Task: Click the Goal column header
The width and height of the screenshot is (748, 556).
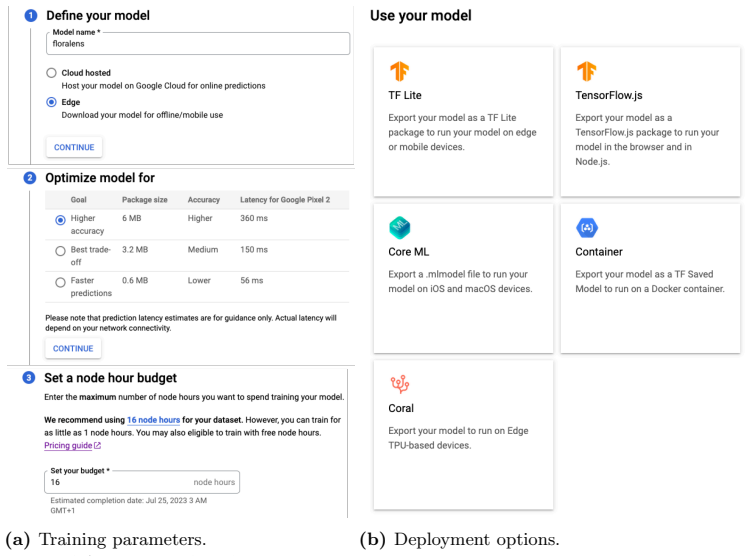Action: click(x=78, y=200)
